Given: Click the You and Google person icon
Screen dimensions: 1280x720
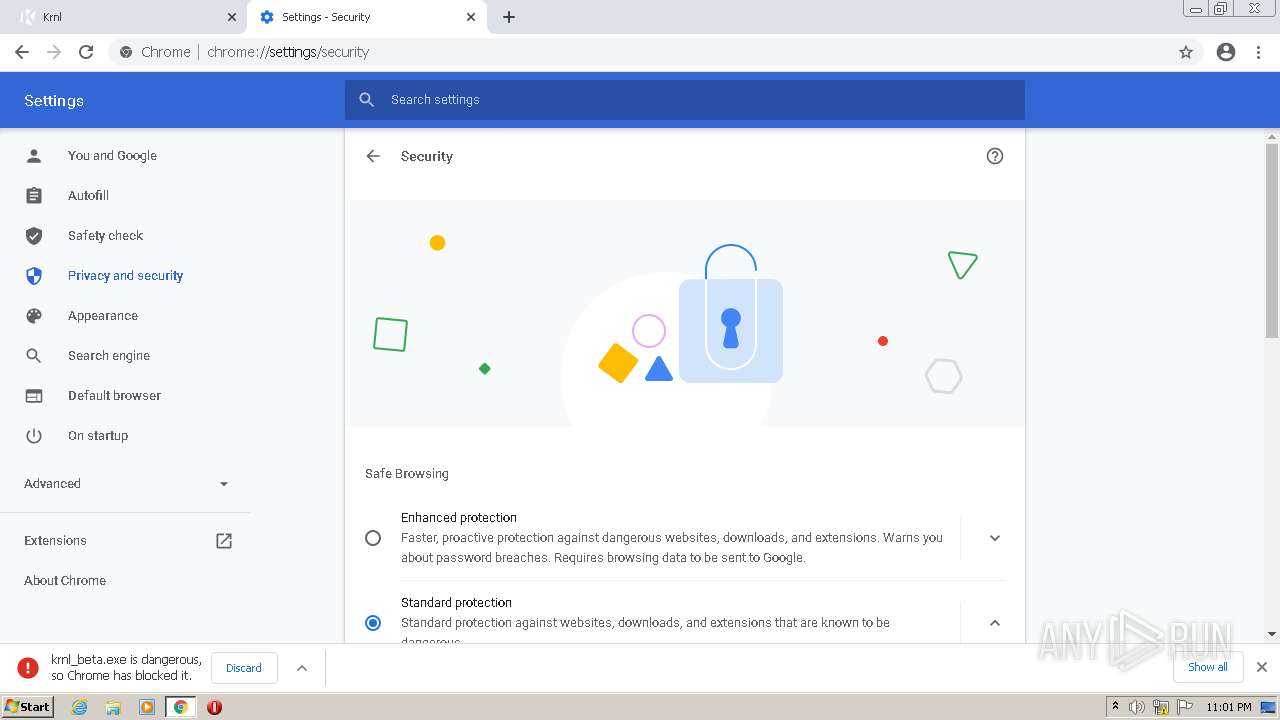Looking at the screenshot, I should (x=34, y=156).
